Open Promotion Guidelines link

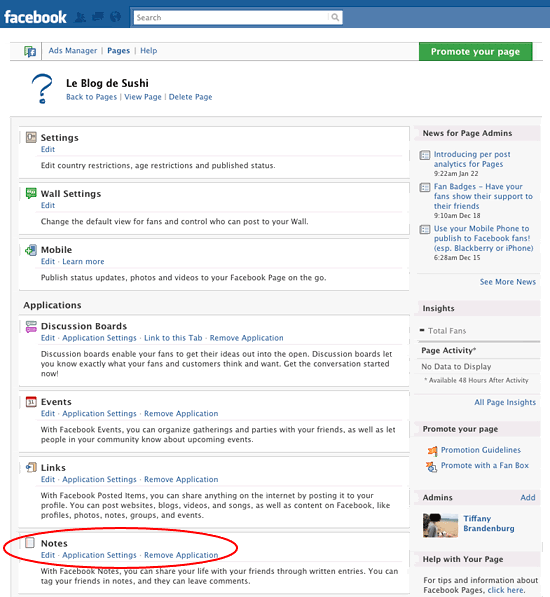click(481, 450)
